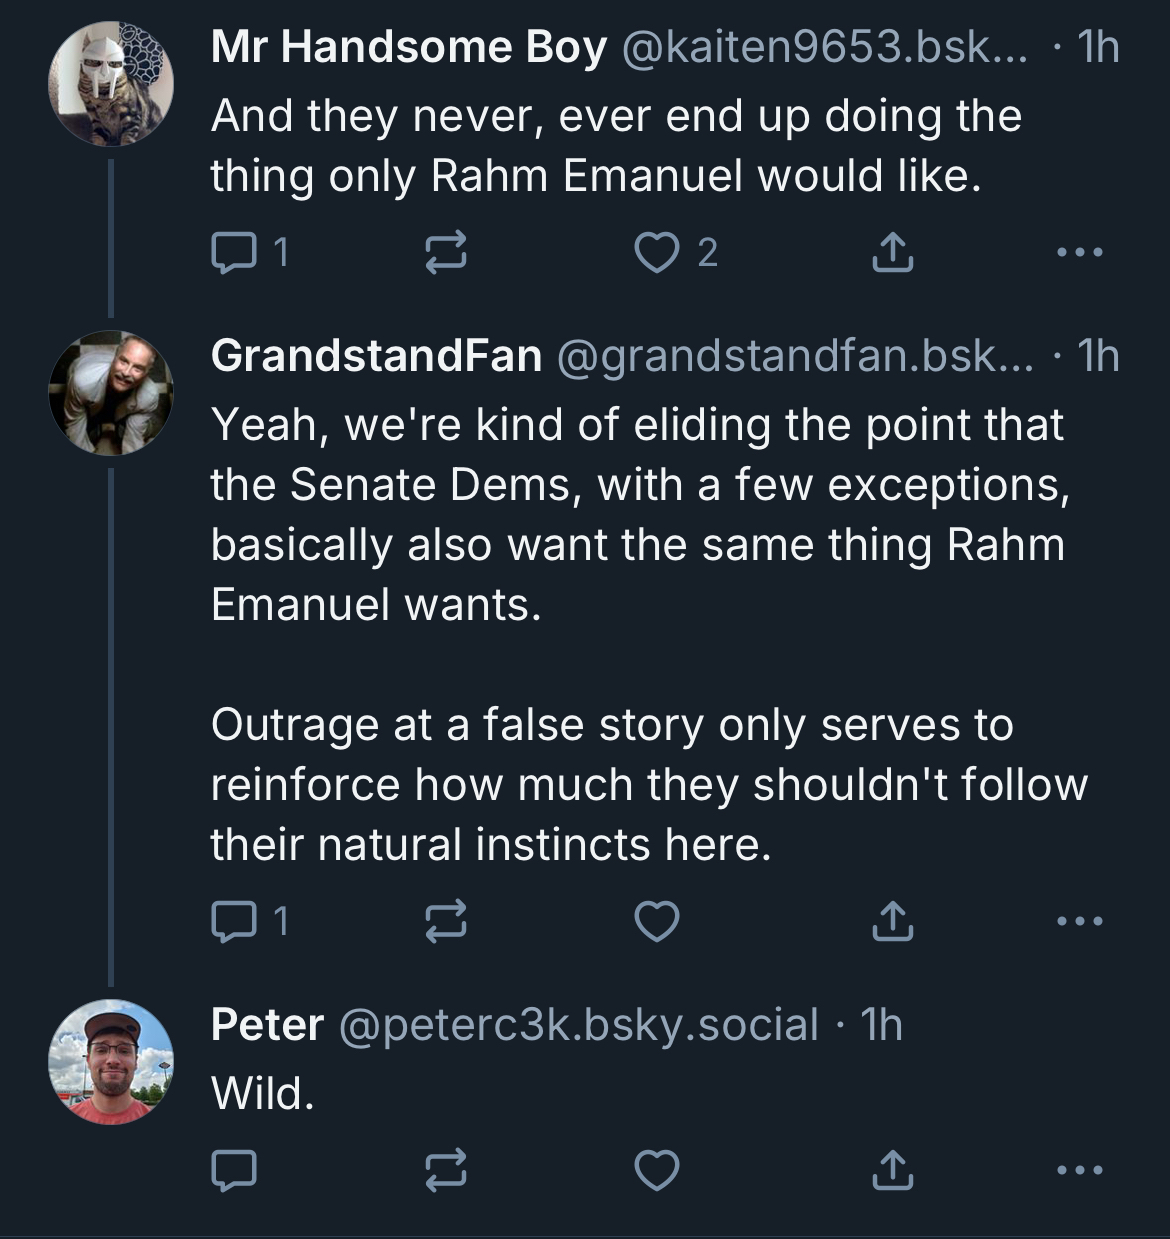Open more options for Mr Handsome Boy's post

click(x=1081, y=252)
